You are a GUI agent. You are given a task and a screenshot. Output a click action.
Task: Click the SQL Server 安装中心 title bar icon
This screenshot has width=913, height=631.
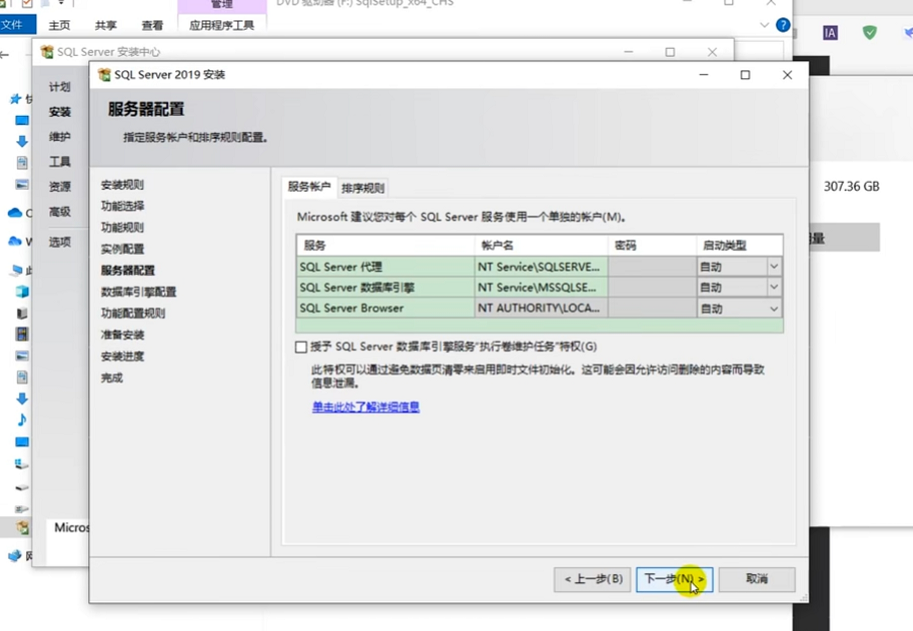47,52
